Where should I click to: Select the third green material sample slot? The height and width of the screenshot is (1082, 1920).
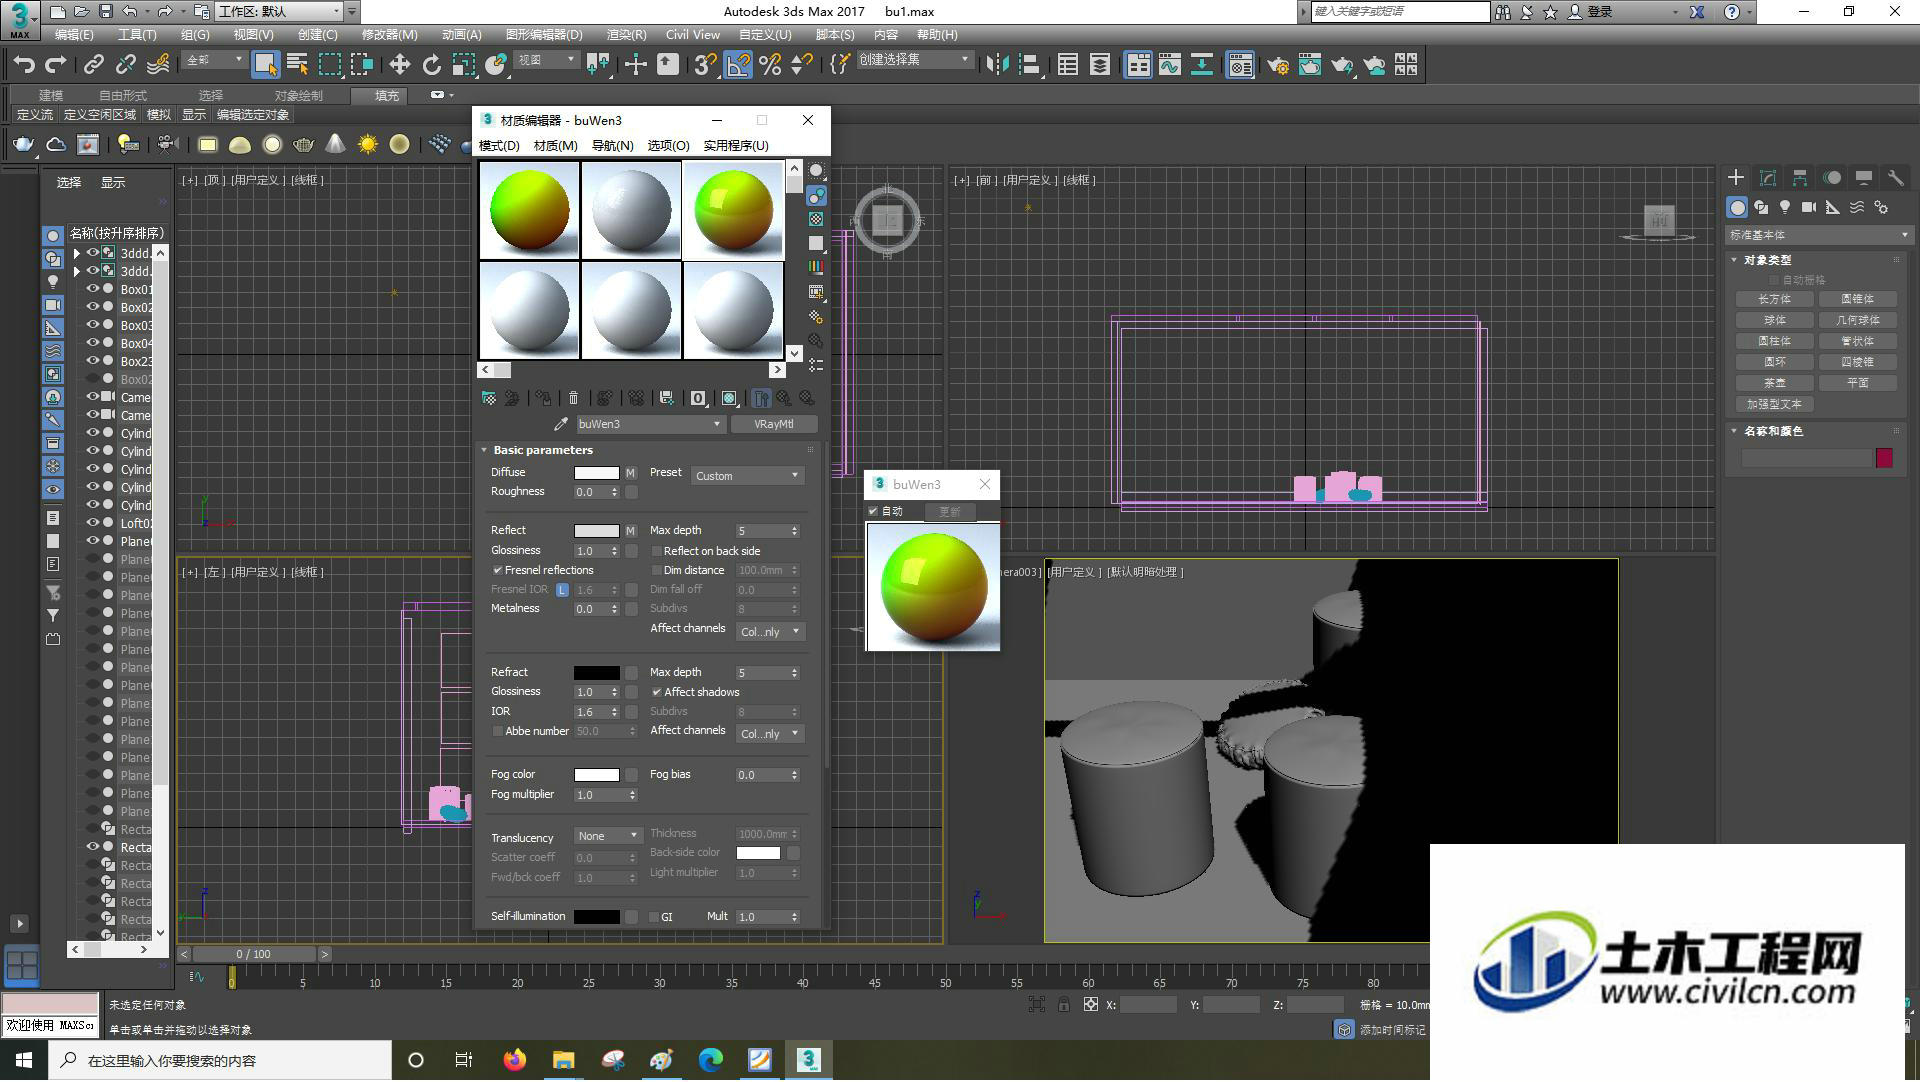733,210
